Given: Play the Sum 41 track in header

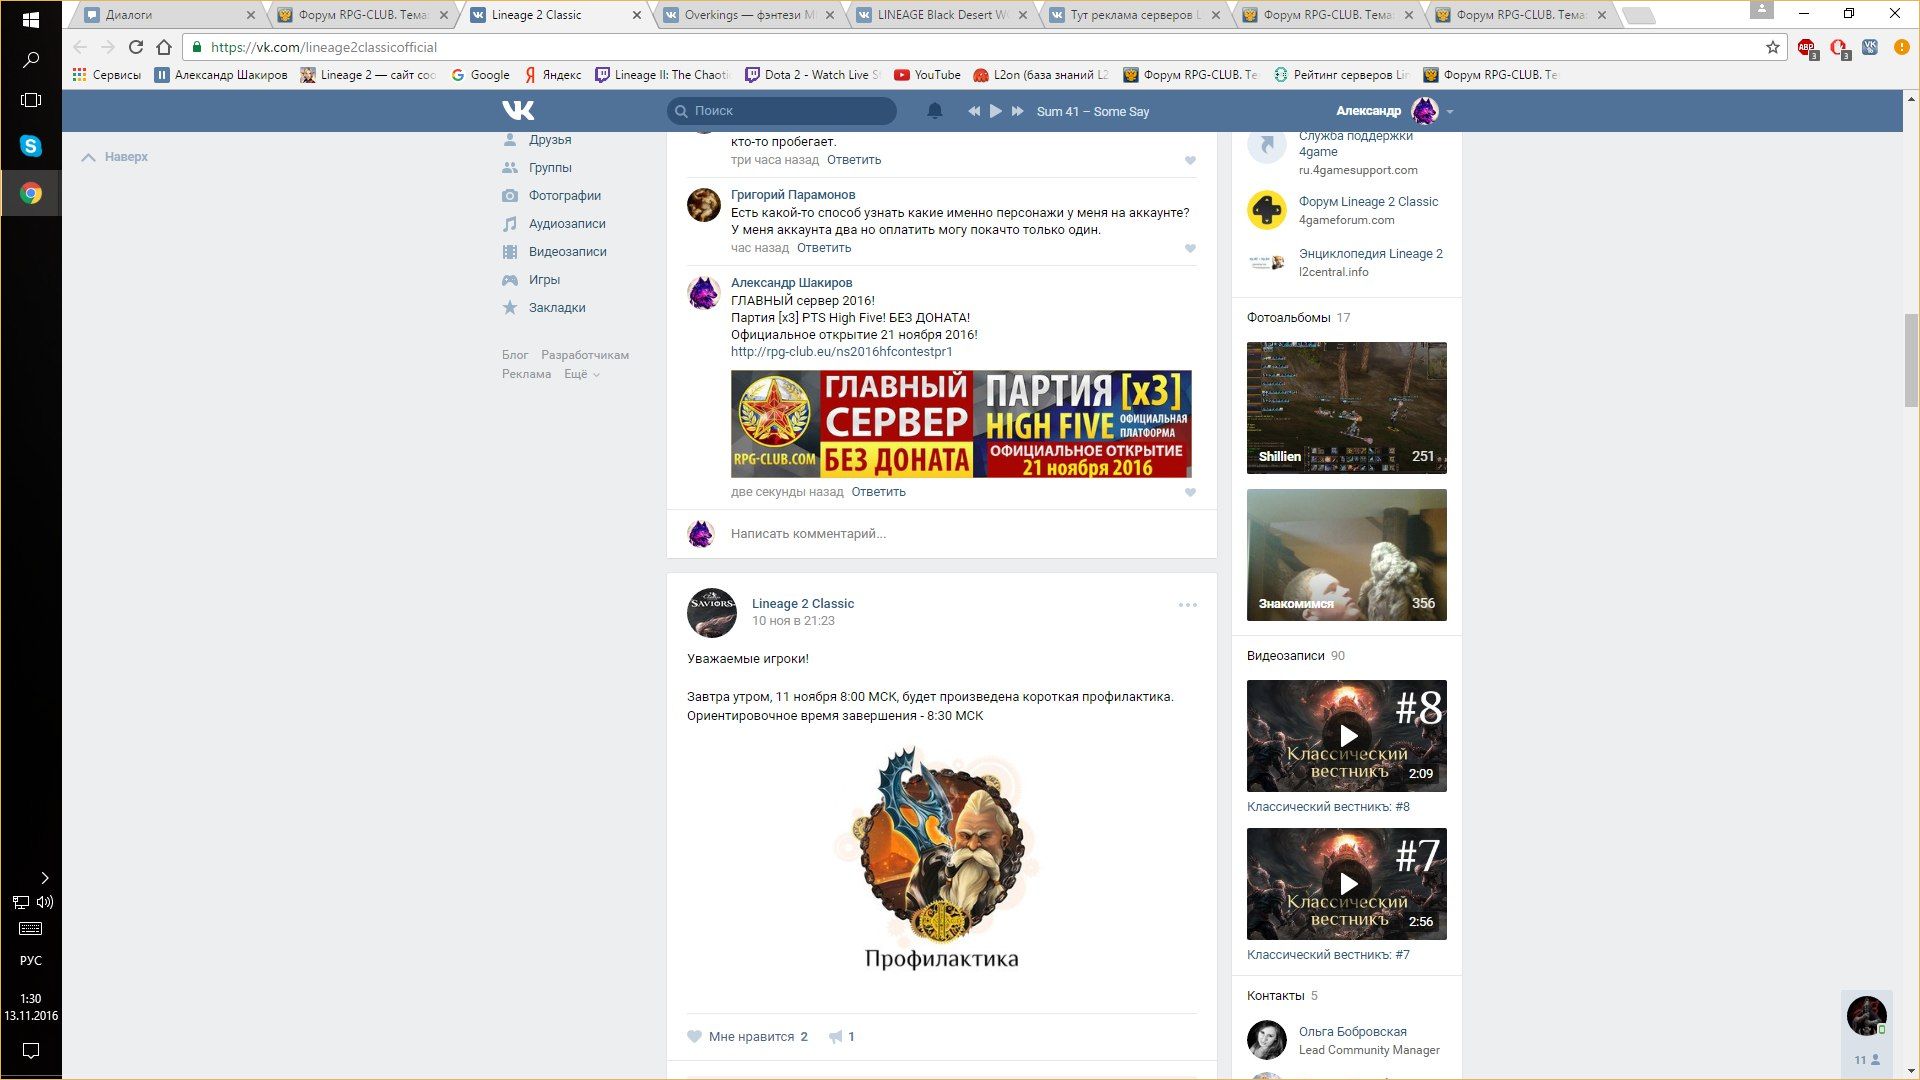Looking at the screenshot, I should (995, 111).
